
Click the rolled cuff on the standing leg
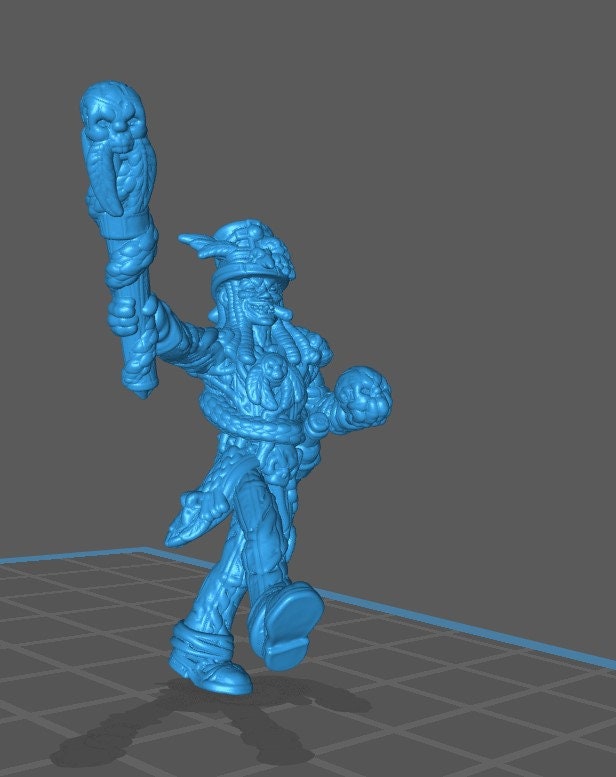[x=200, y=640]
